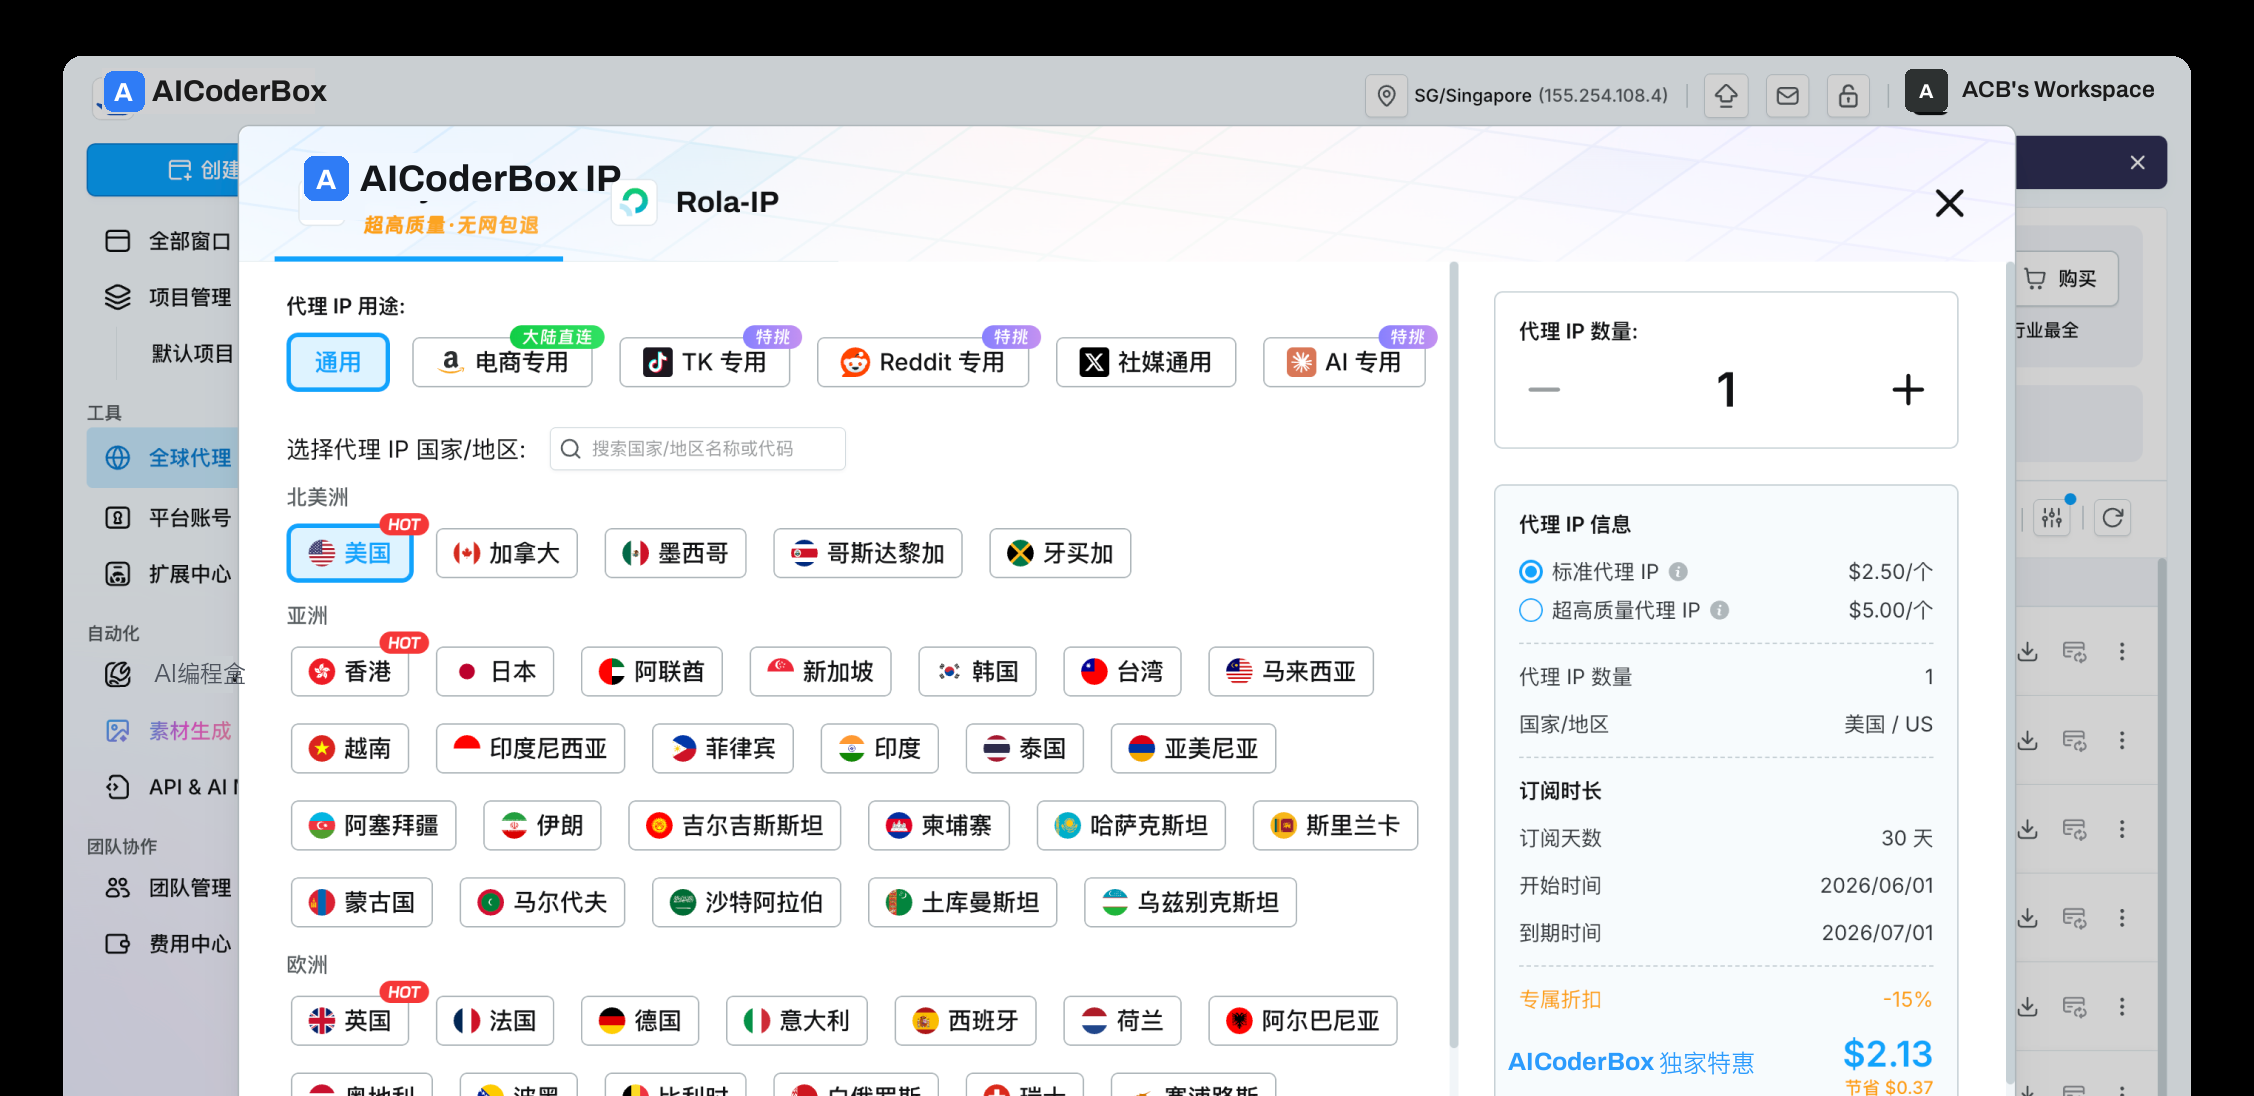The image size is (2254, 1096).
Task: Select 全球代理 in the sidebar
Action: (163, 458)
